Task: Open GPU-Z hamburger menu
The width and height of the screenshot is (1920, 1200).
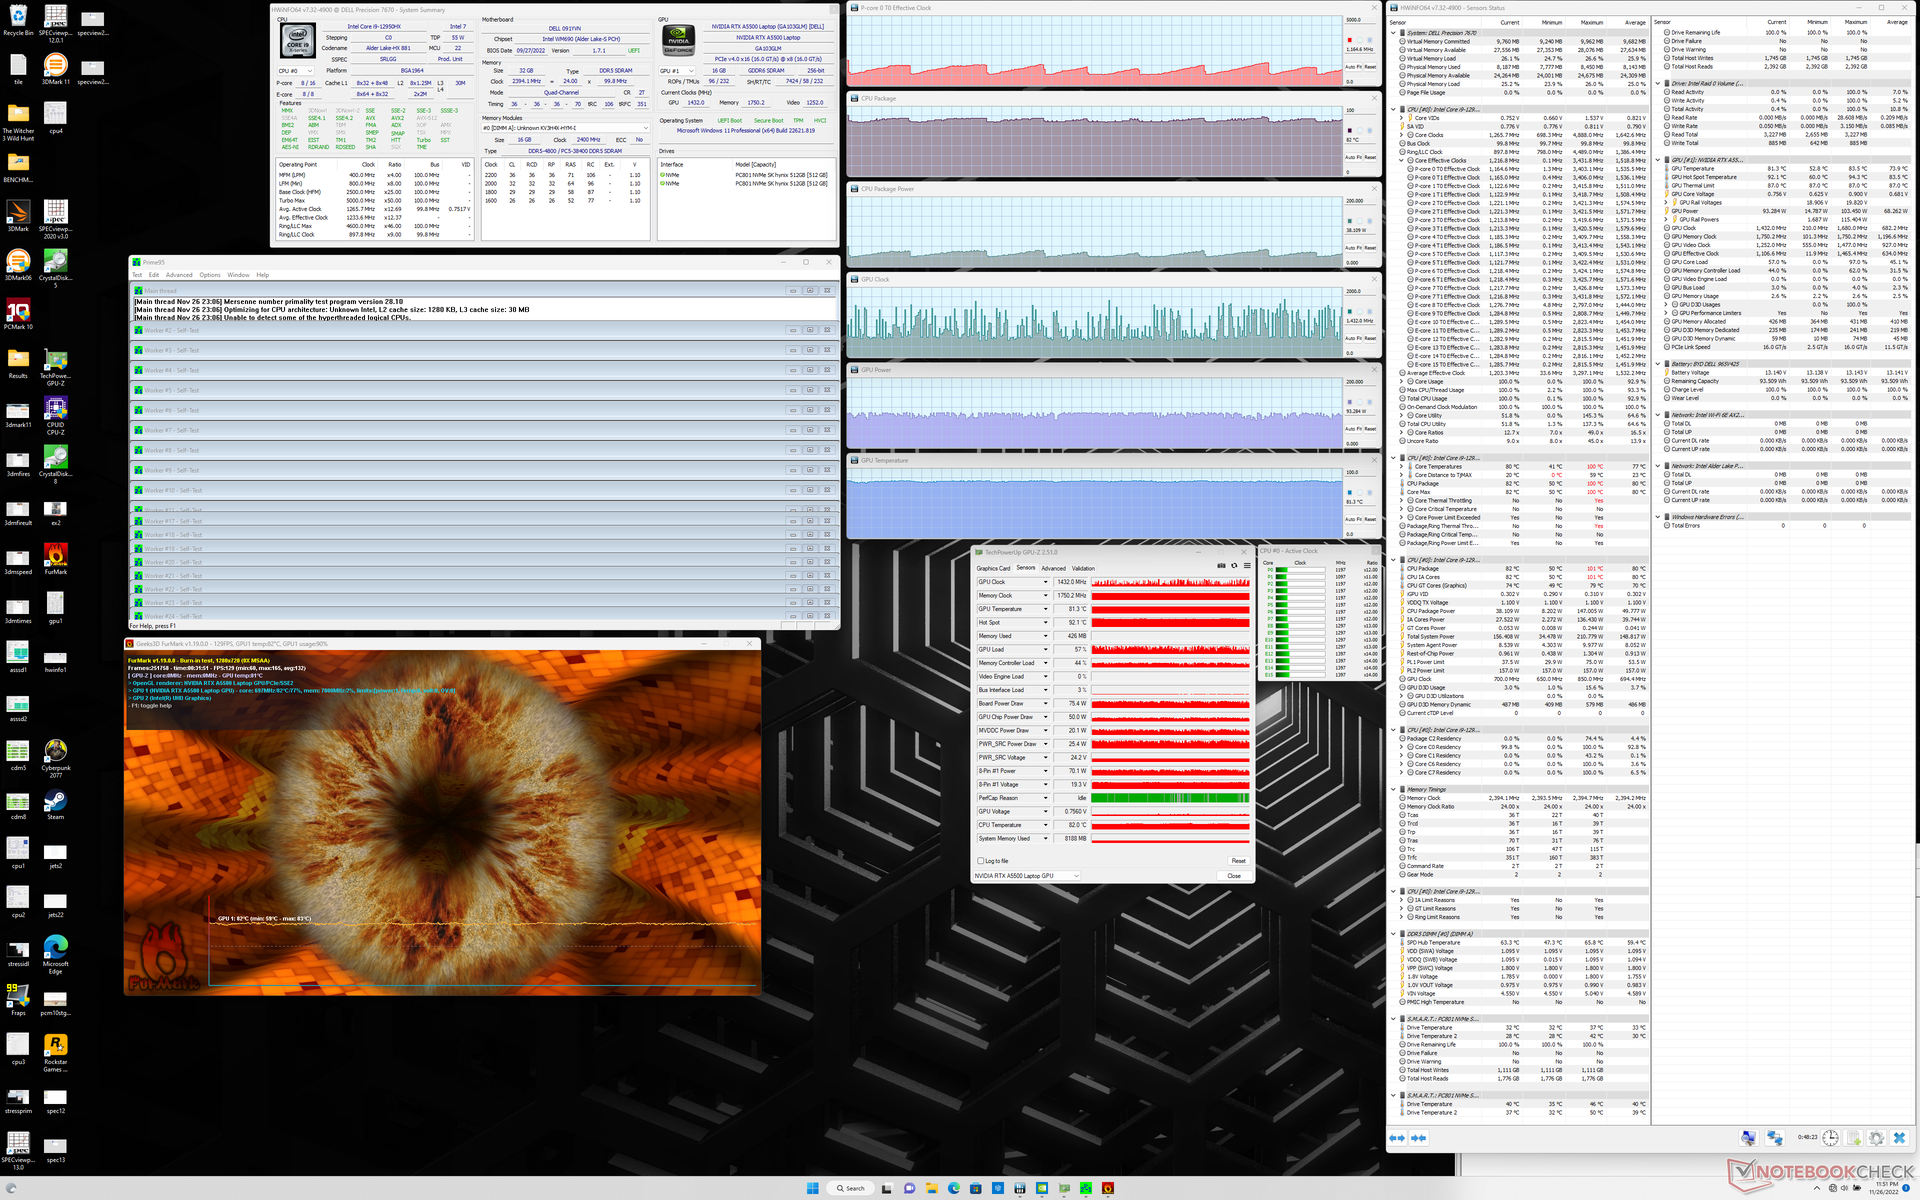Action: click(1247, 566)
